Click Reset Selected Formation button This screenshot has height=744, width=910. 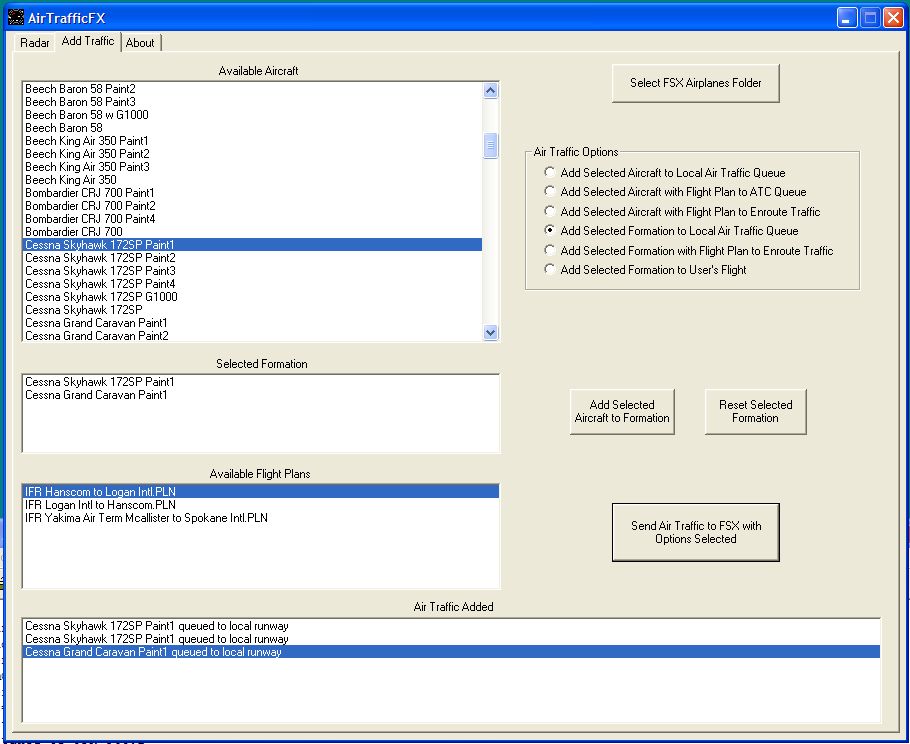pos(755,411)
